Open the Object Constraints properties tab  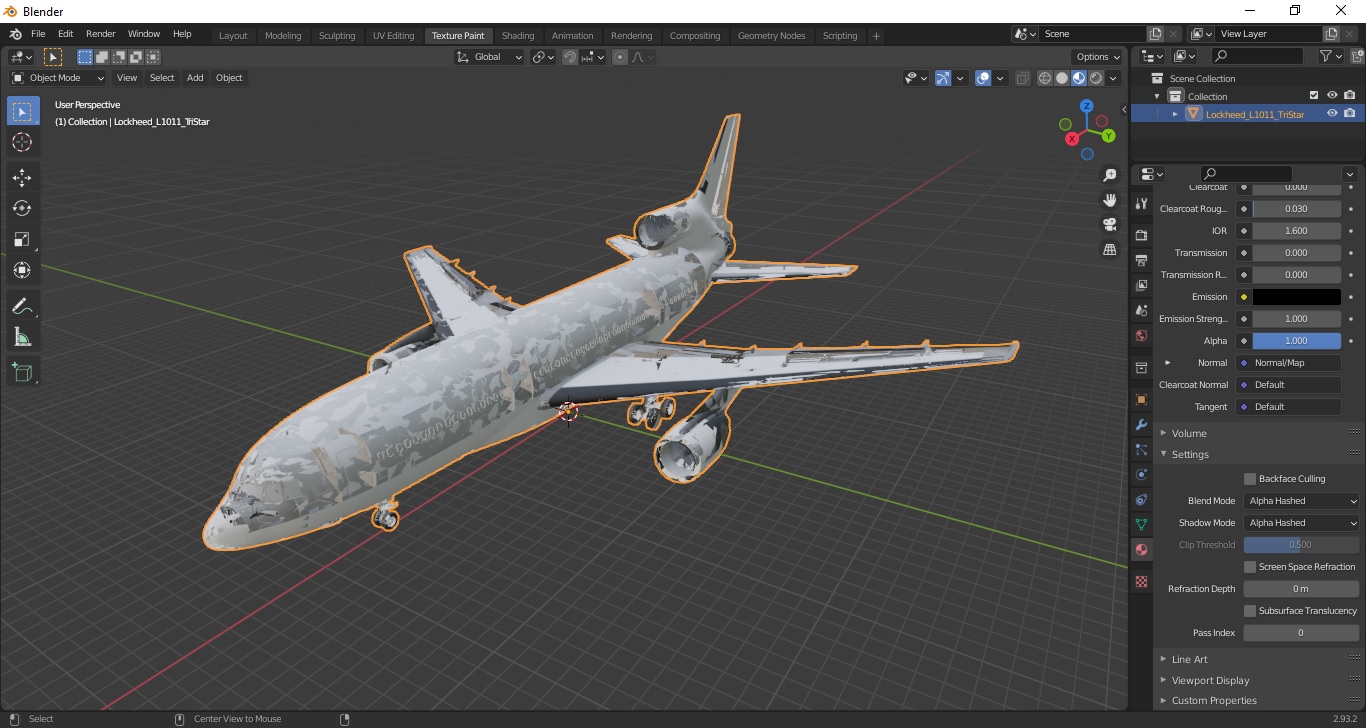[1141, 499]
